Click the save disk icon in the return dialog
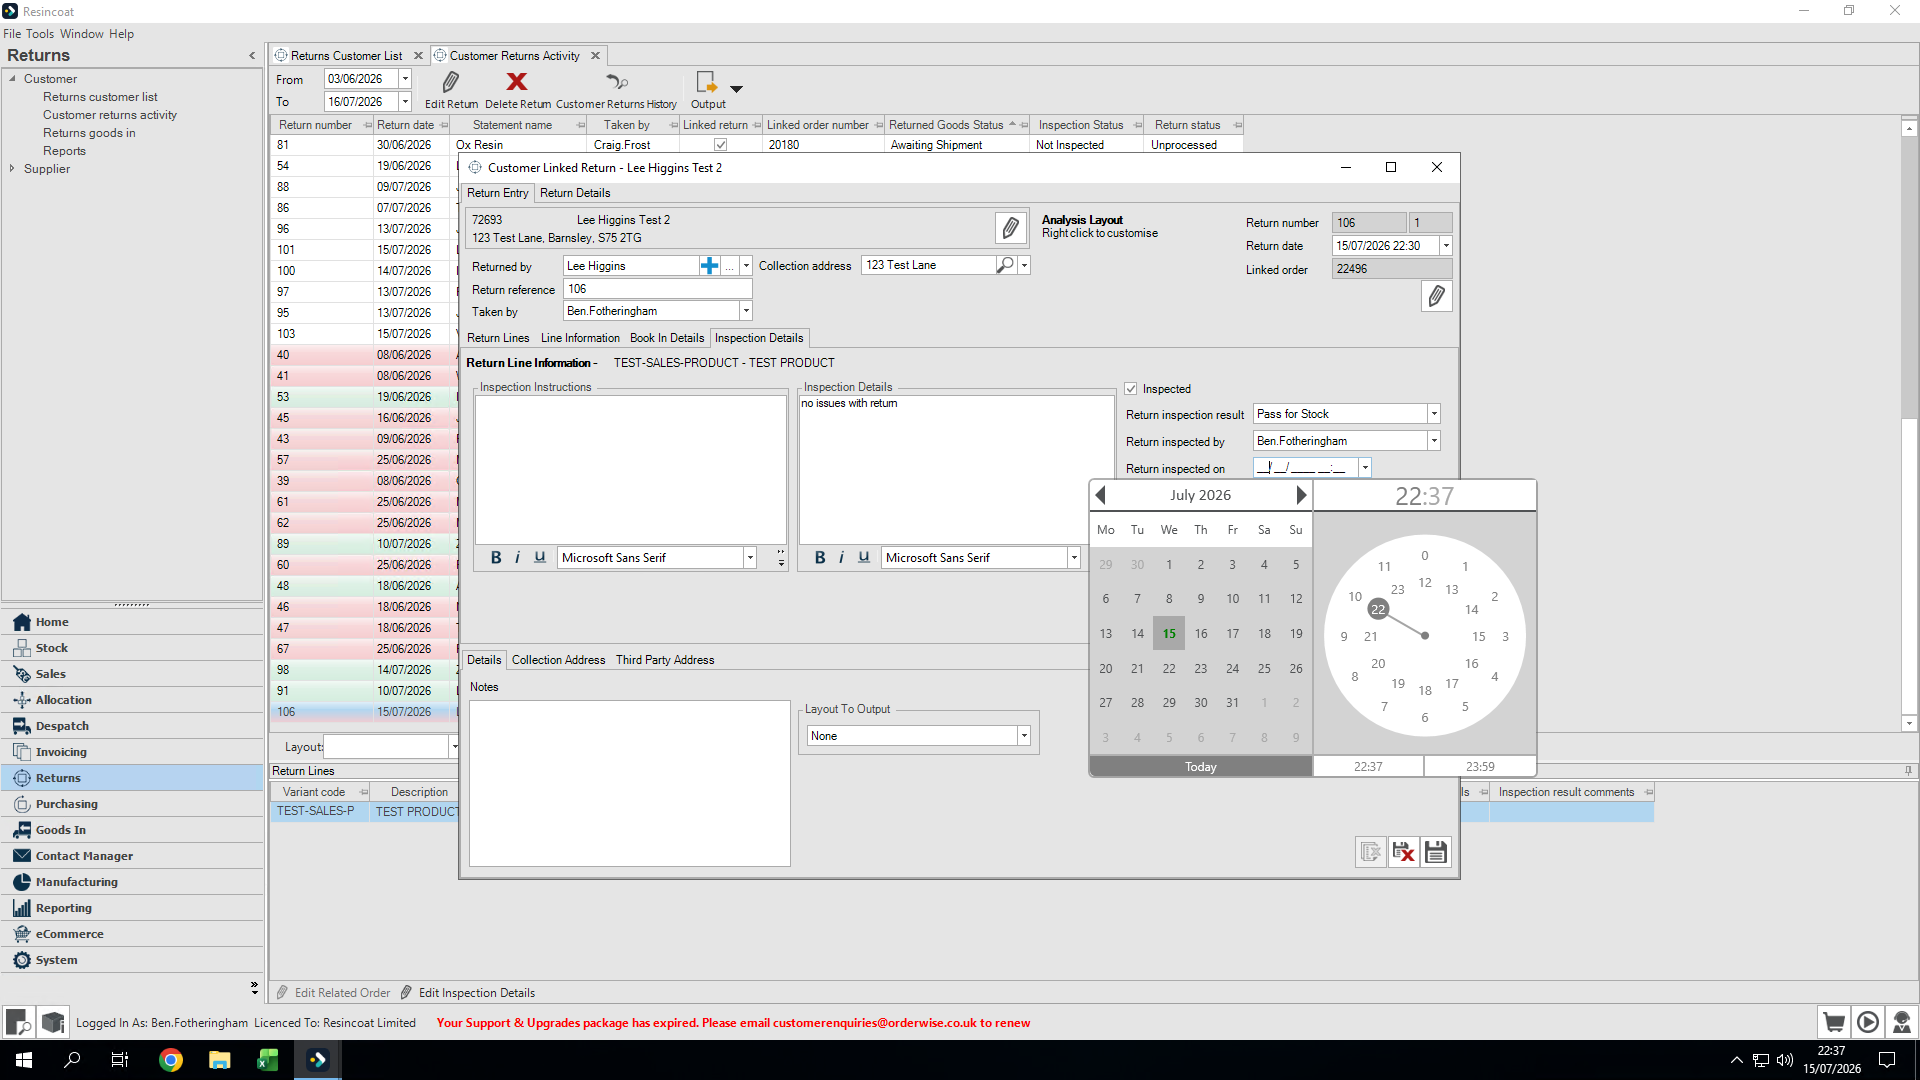Screen dimensions: 1920x1080 pyautogui.click(x=1436, y=852)
